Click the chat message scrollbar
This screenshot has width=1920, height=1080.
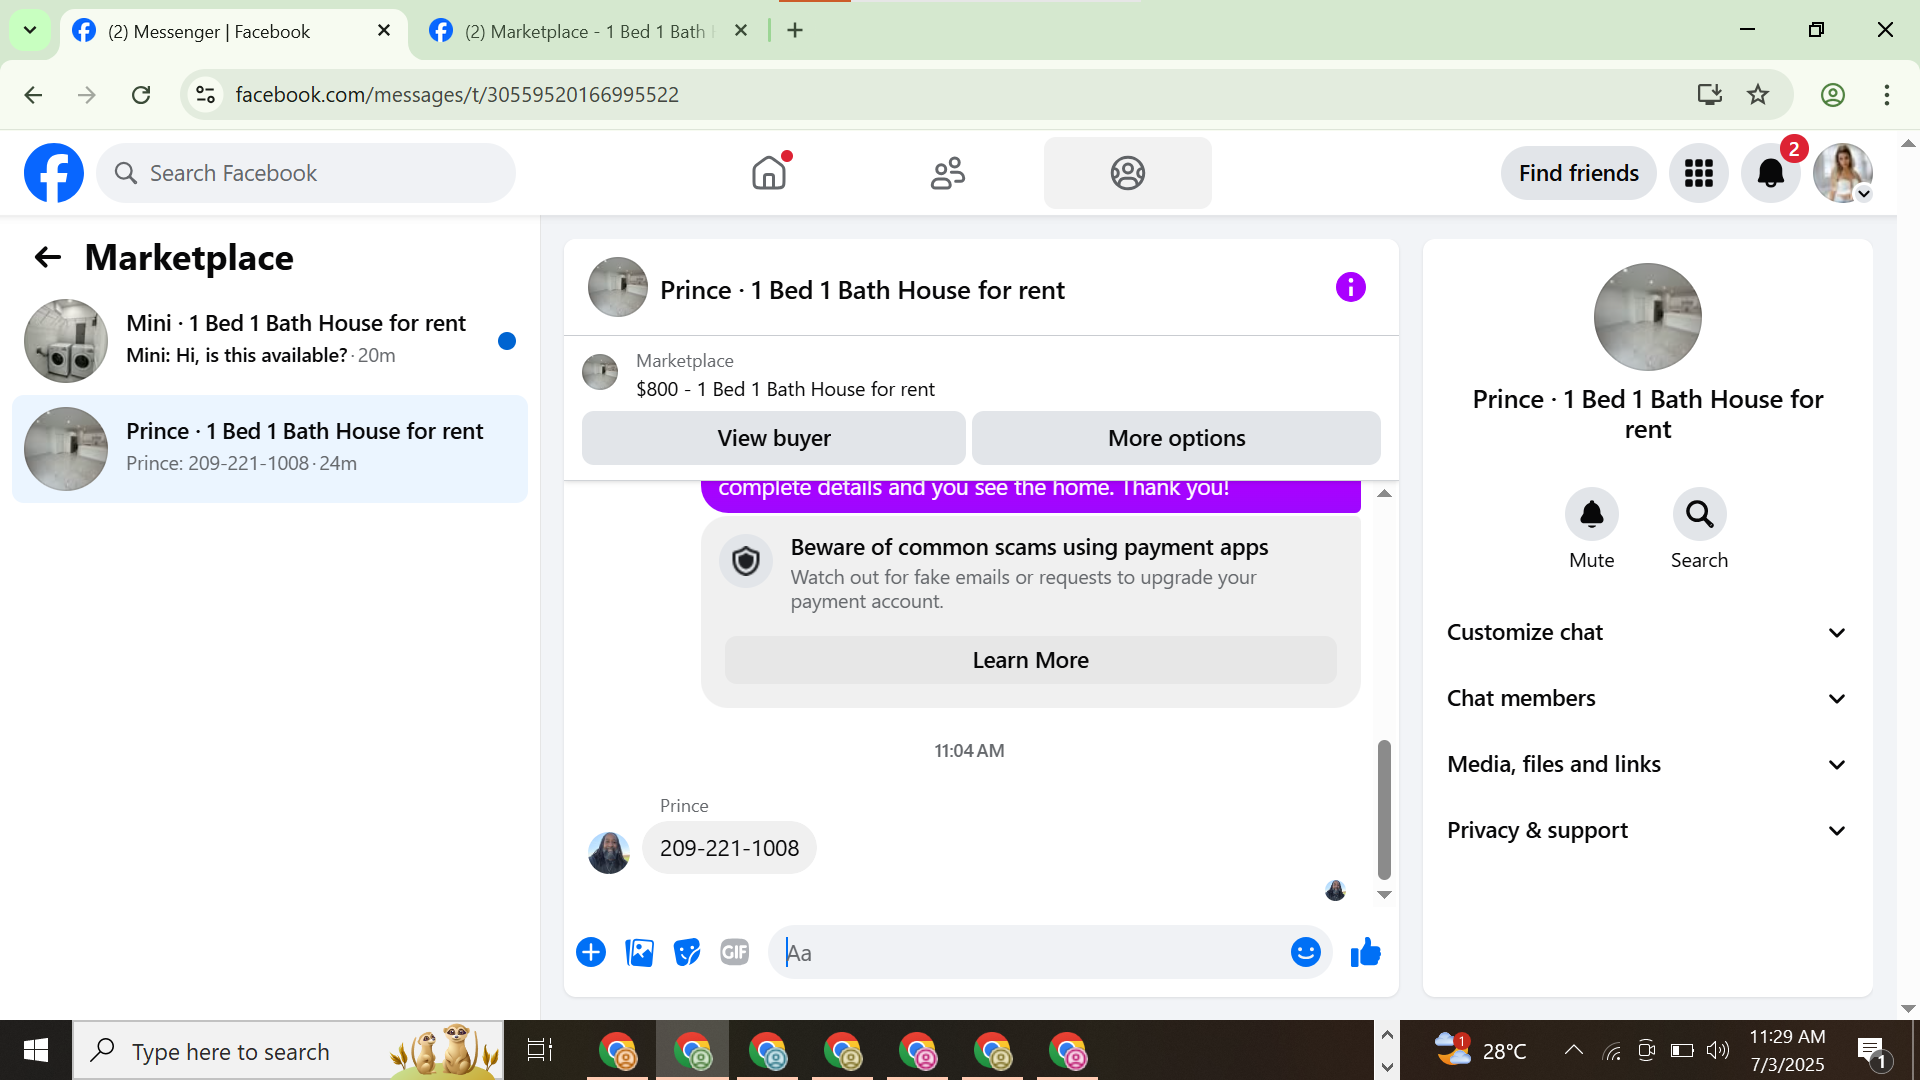pyautogui.click(x=1384, y=810)
